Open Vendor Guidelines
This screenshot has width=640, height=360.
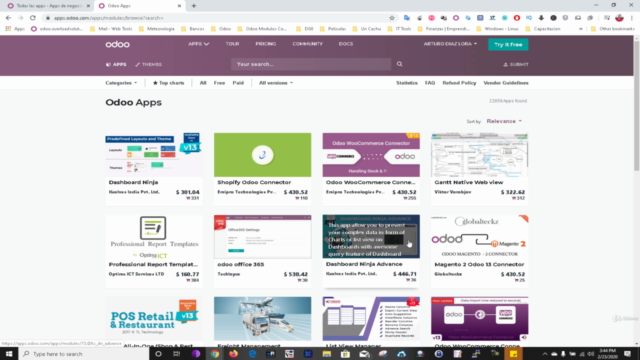point(506,83)
